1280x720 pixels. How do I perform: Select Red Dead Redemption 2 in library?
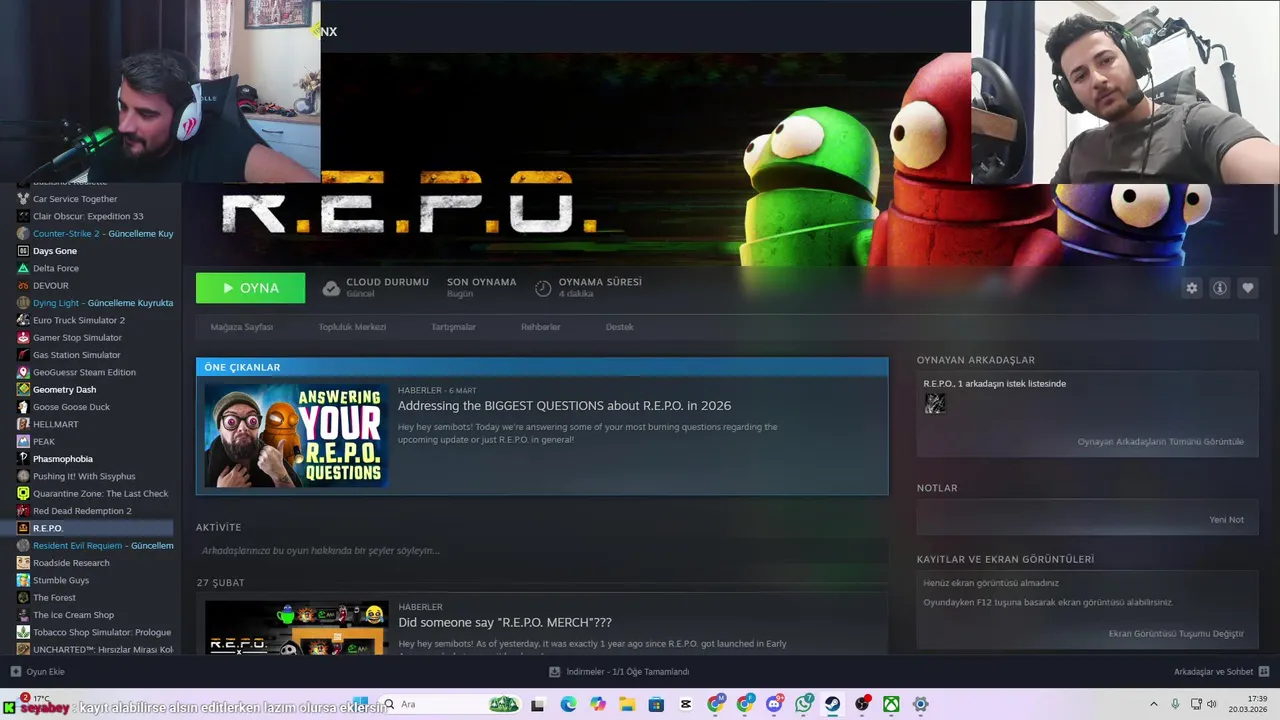[82, 511]
